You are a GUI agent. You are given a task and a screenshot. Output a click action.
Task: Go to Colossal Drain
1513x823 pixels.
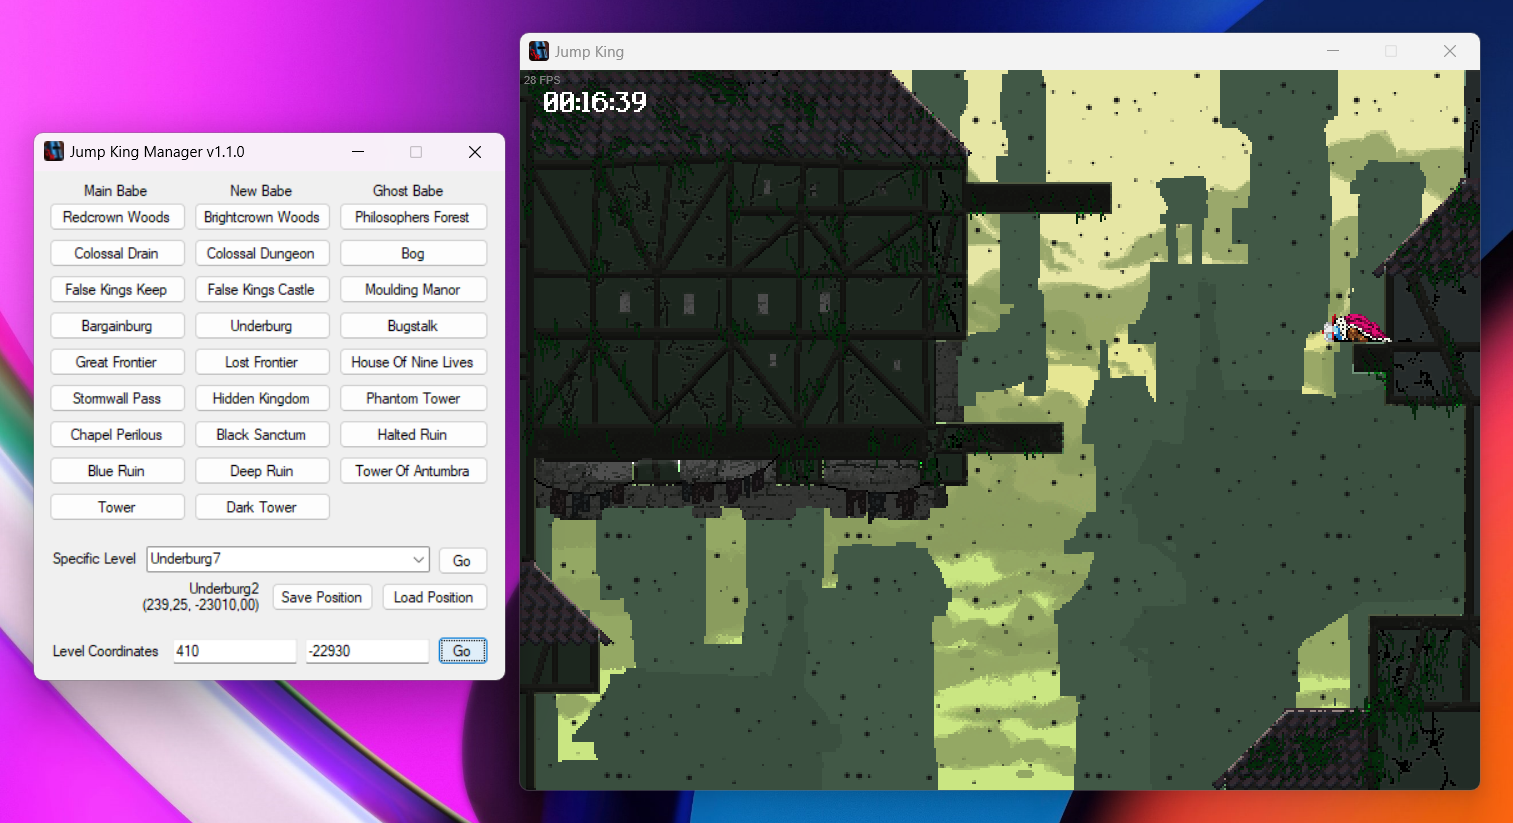pos(117,253)
